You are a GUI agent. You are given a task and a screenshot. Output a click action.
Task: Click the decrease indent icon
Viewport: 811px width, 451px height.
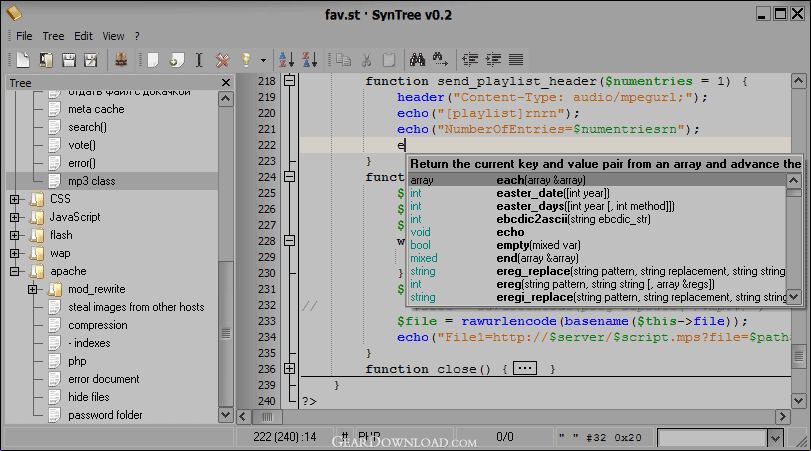click(x=470, y=60)
